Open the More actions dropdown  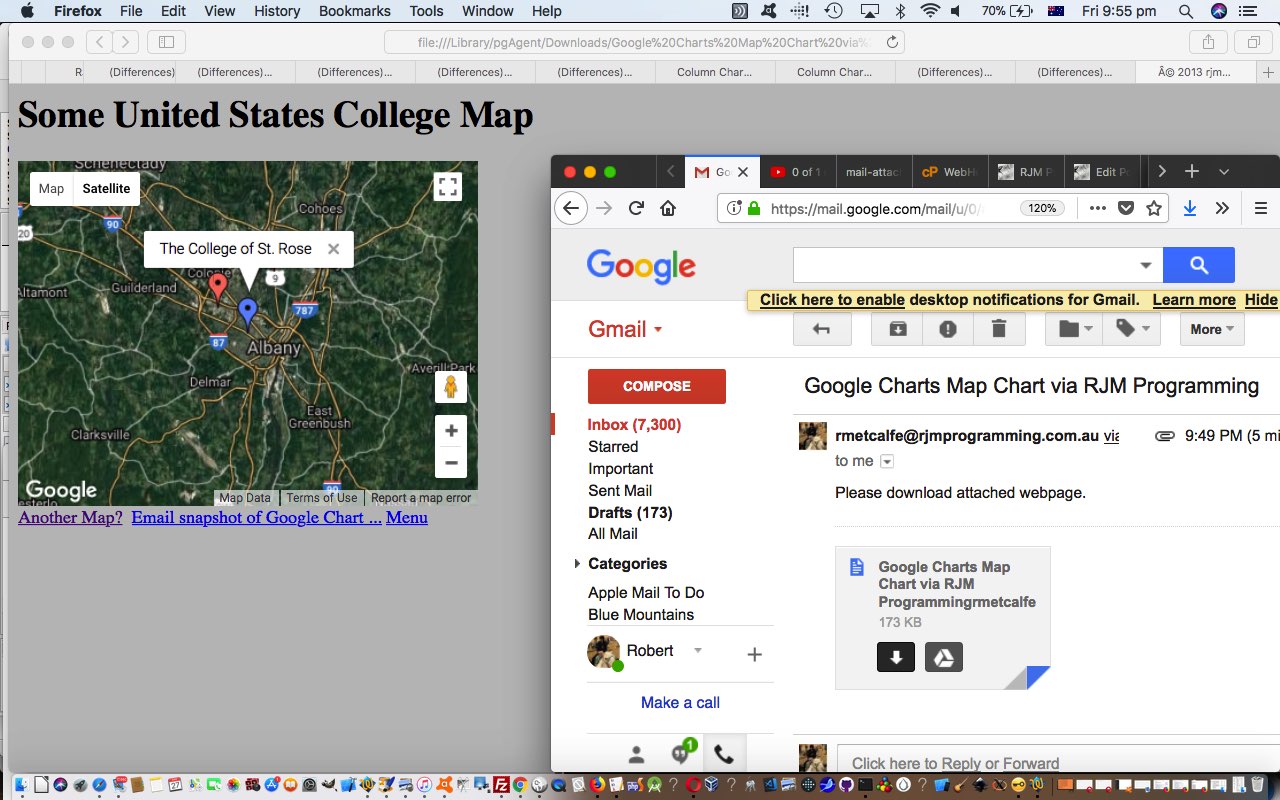1212,329
